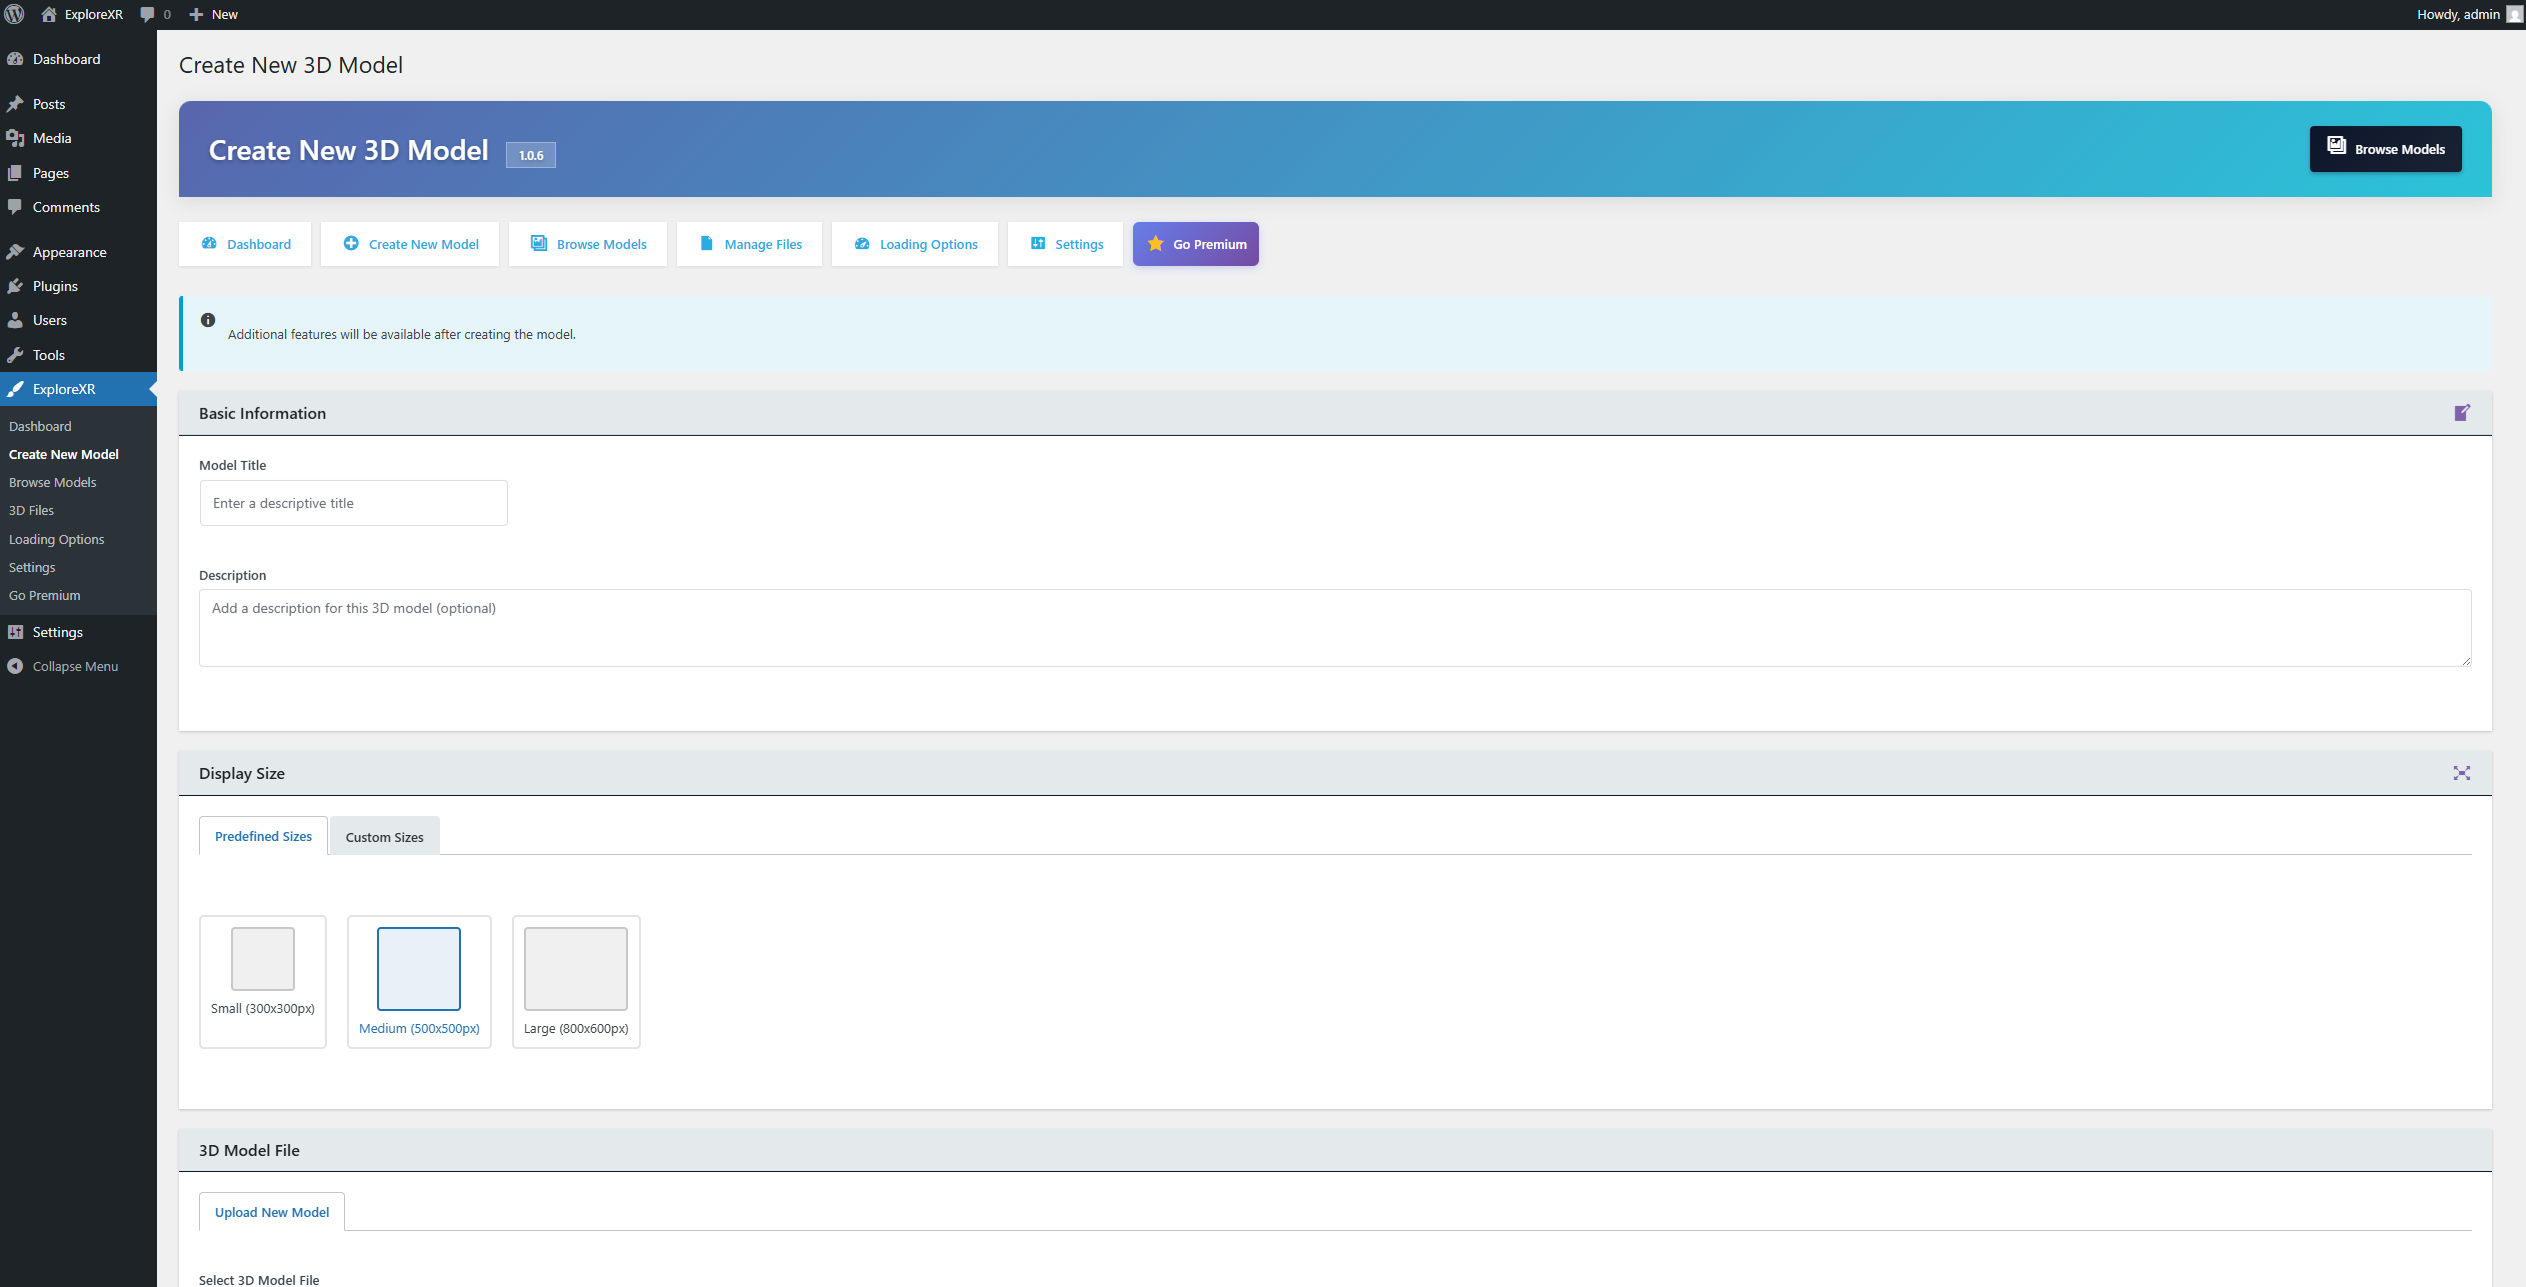Click the comments bubble icon in admin bar

point(148,14)
